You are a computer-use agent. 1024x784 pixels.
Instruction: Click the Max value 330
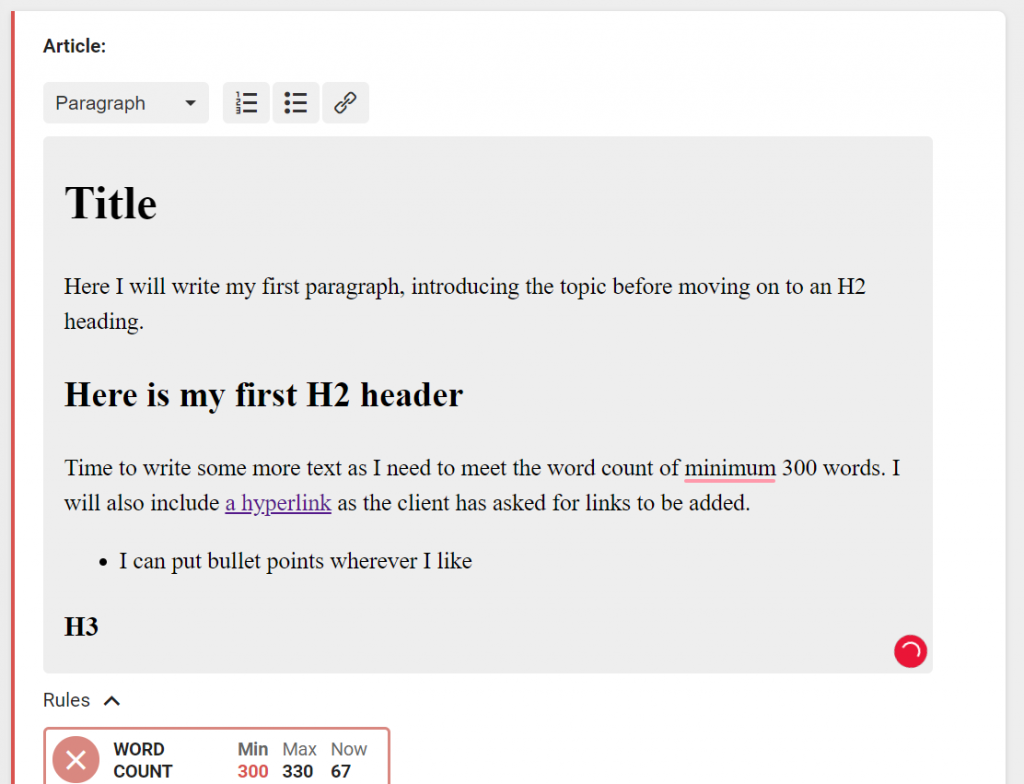297,772
